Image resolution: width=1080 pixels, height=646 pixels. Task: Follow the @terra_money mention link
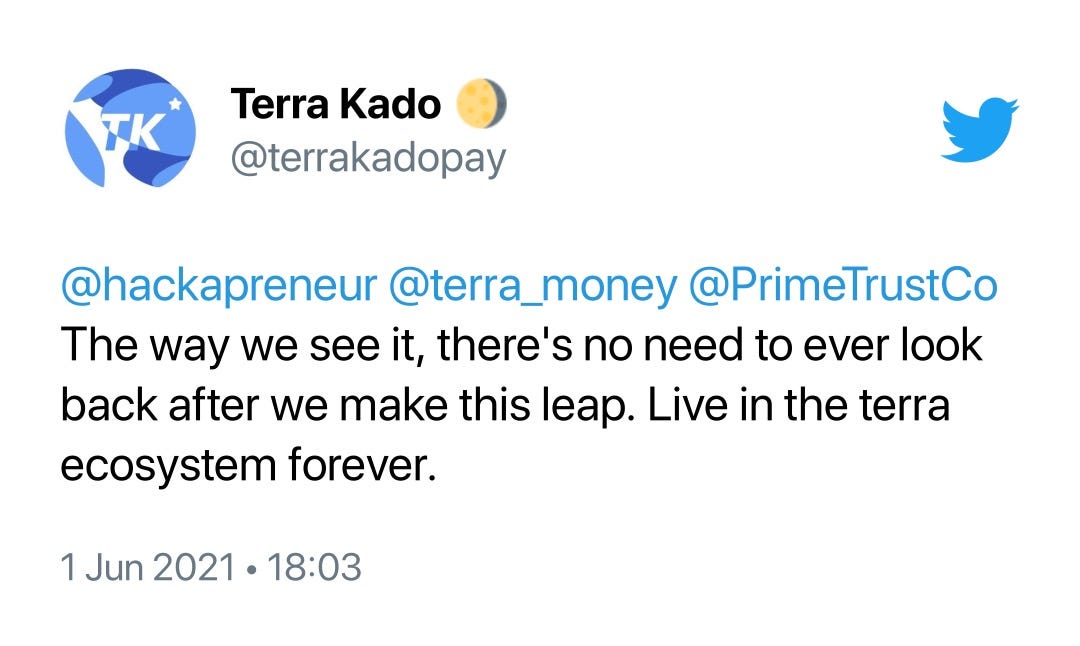point(533,285)
